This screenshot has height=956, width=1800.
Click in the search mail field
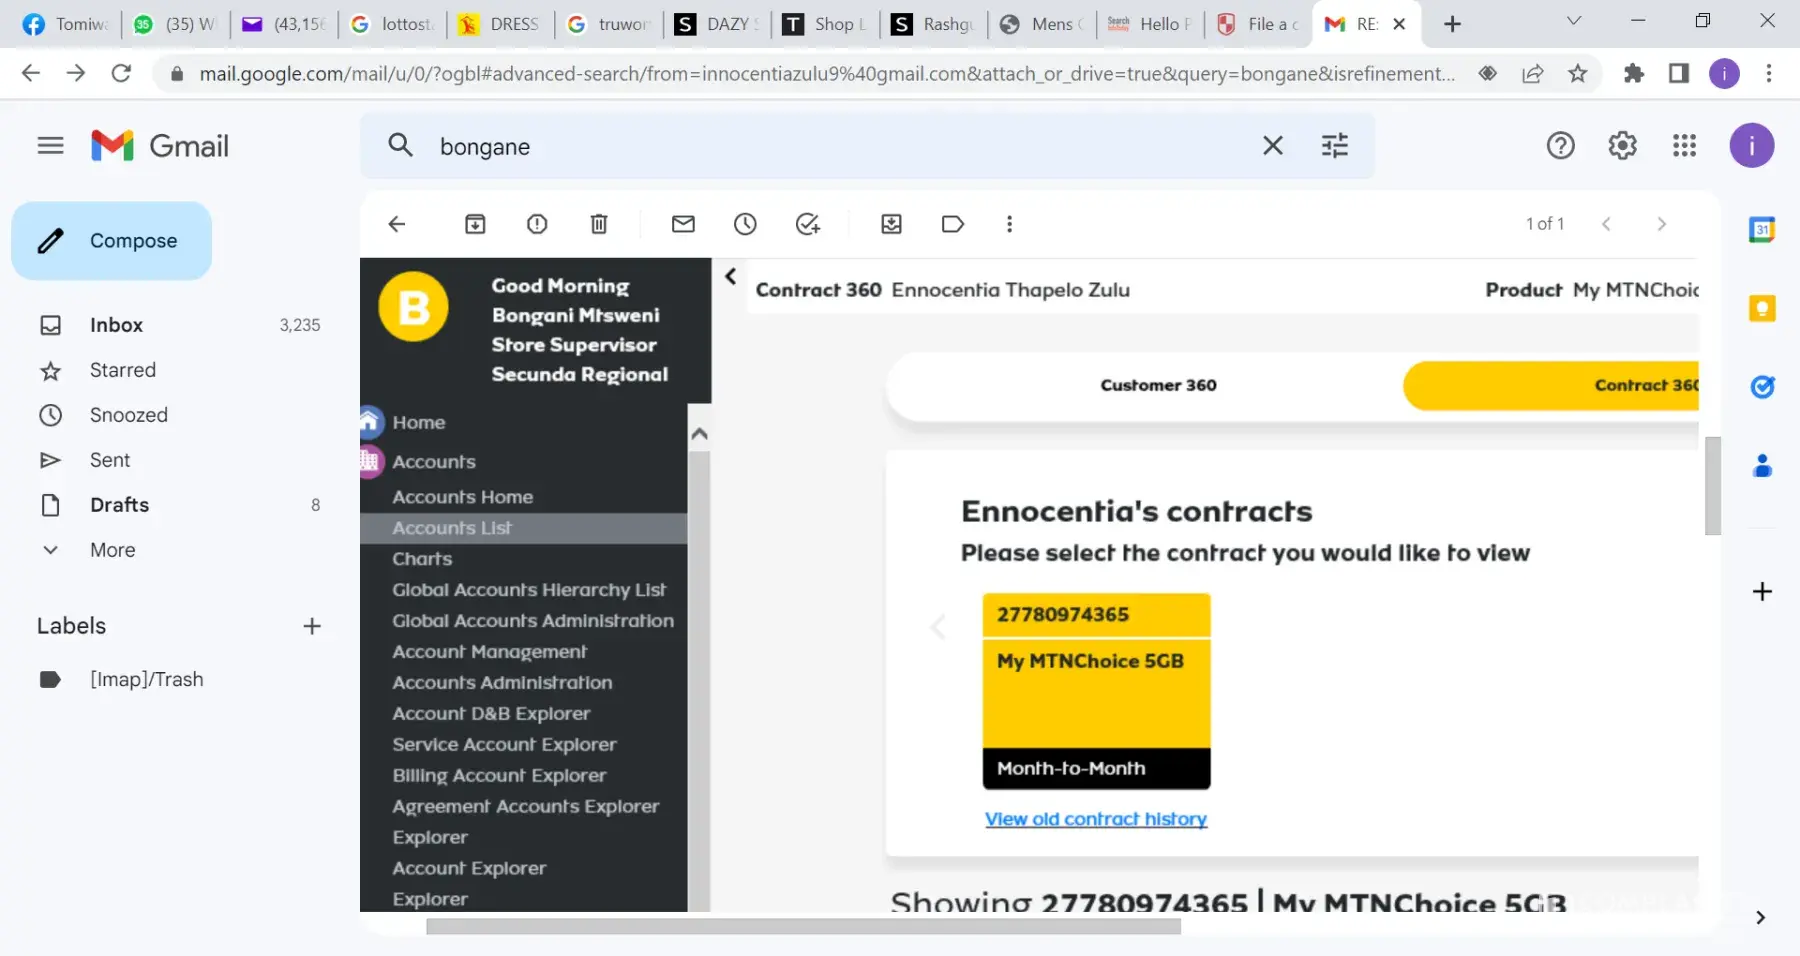[840, 146]
